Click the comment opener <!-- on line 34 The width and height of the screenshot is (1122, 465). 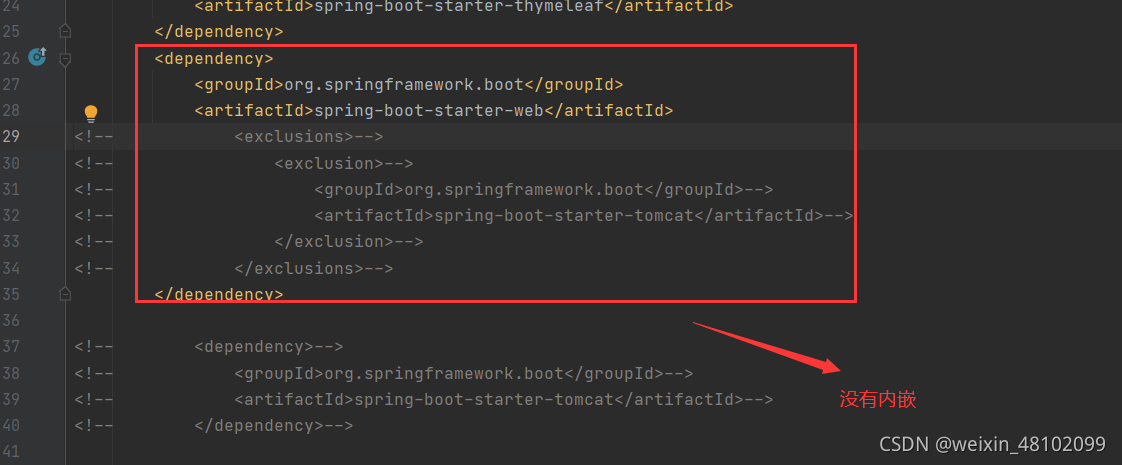coord(94,268)
